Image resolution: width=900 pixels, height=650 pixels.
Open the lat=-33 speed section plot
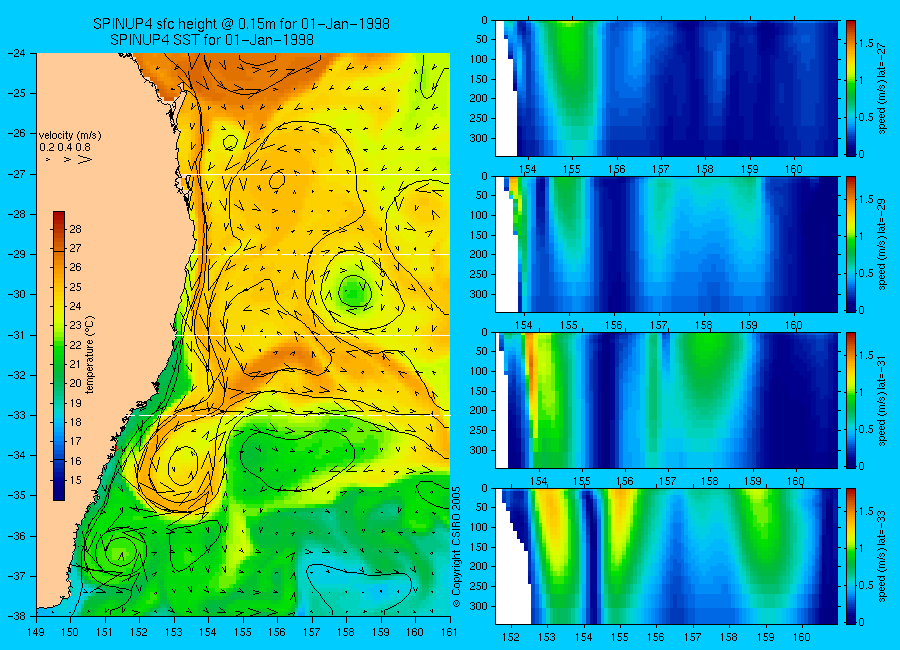point(666,556)
